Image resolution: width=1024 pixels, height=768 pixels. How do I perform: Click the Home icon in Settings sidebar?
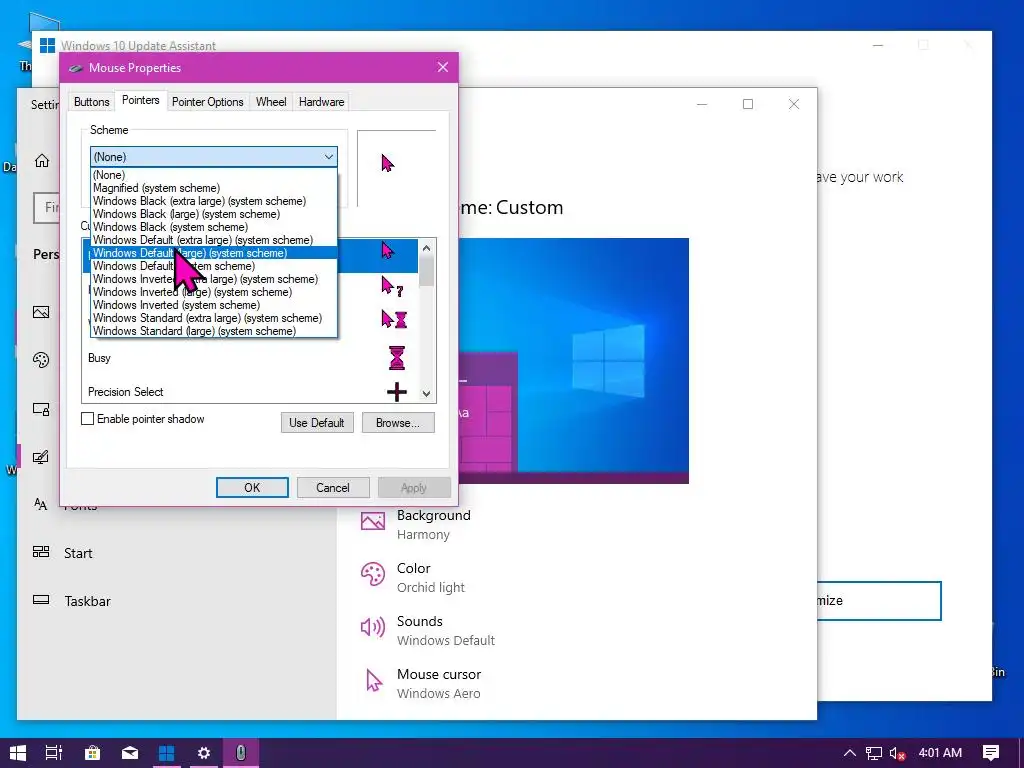[x=42, y=161]
